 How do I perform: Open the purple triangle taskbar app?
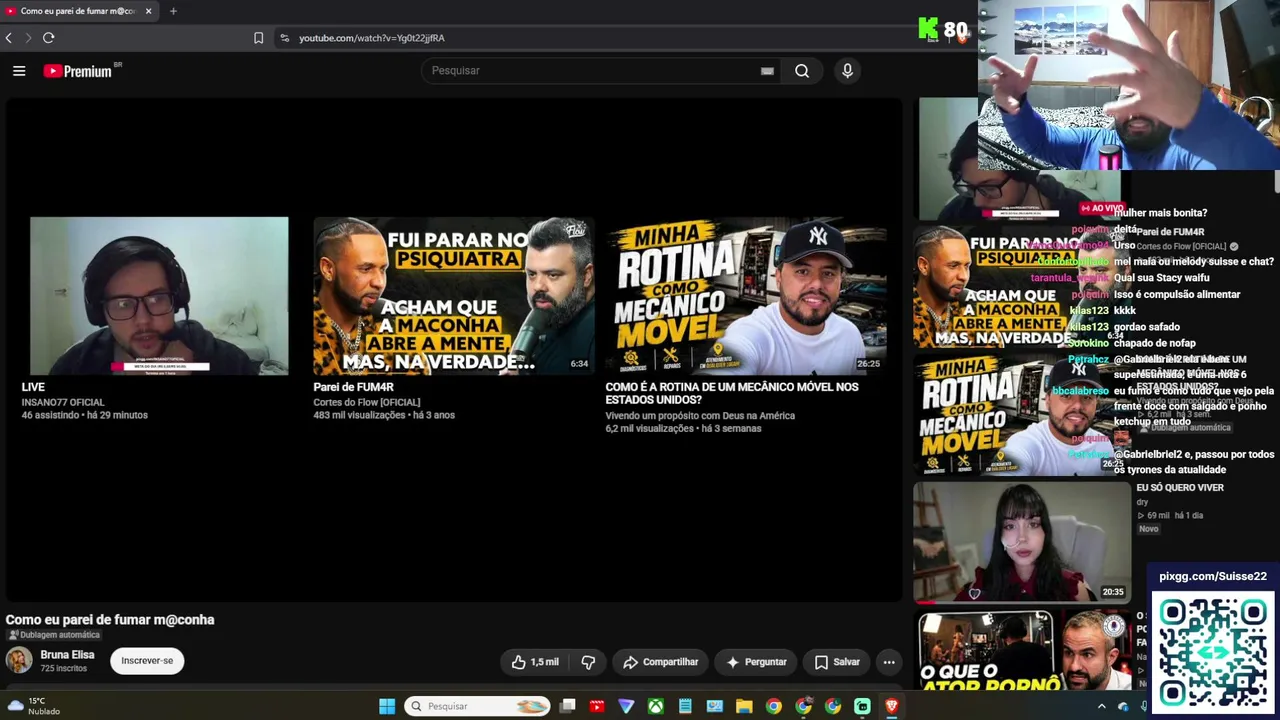click(626, 706)
